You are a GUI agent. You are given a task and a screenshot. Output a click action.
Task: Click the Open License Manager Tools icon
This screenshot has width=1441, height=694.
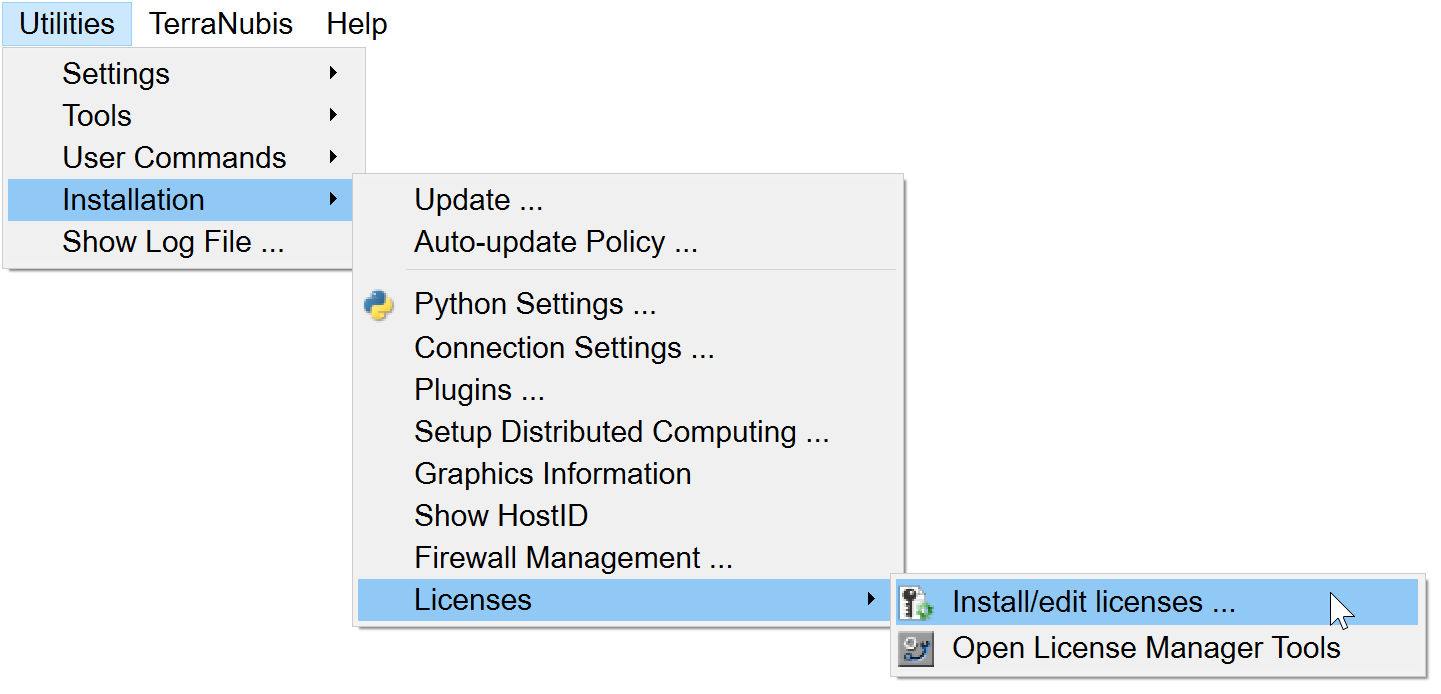pyautogui.click(x=915, y=649)
